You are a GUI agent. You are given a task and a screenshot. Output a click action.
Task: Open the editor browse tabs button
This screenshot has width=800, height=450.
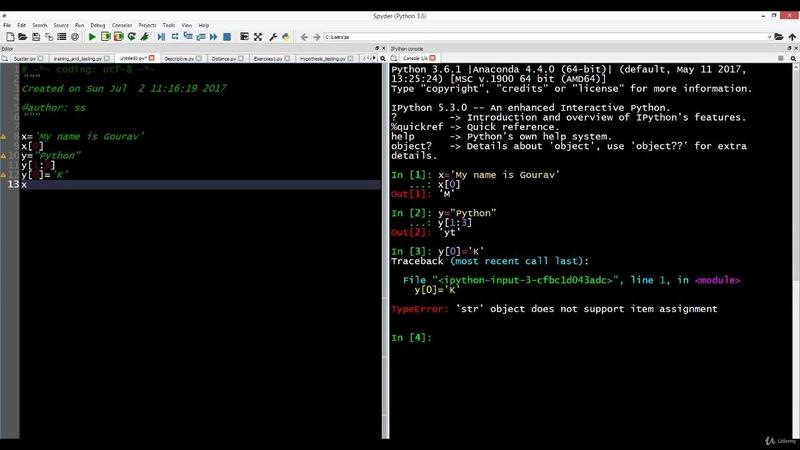pos(5,59)
